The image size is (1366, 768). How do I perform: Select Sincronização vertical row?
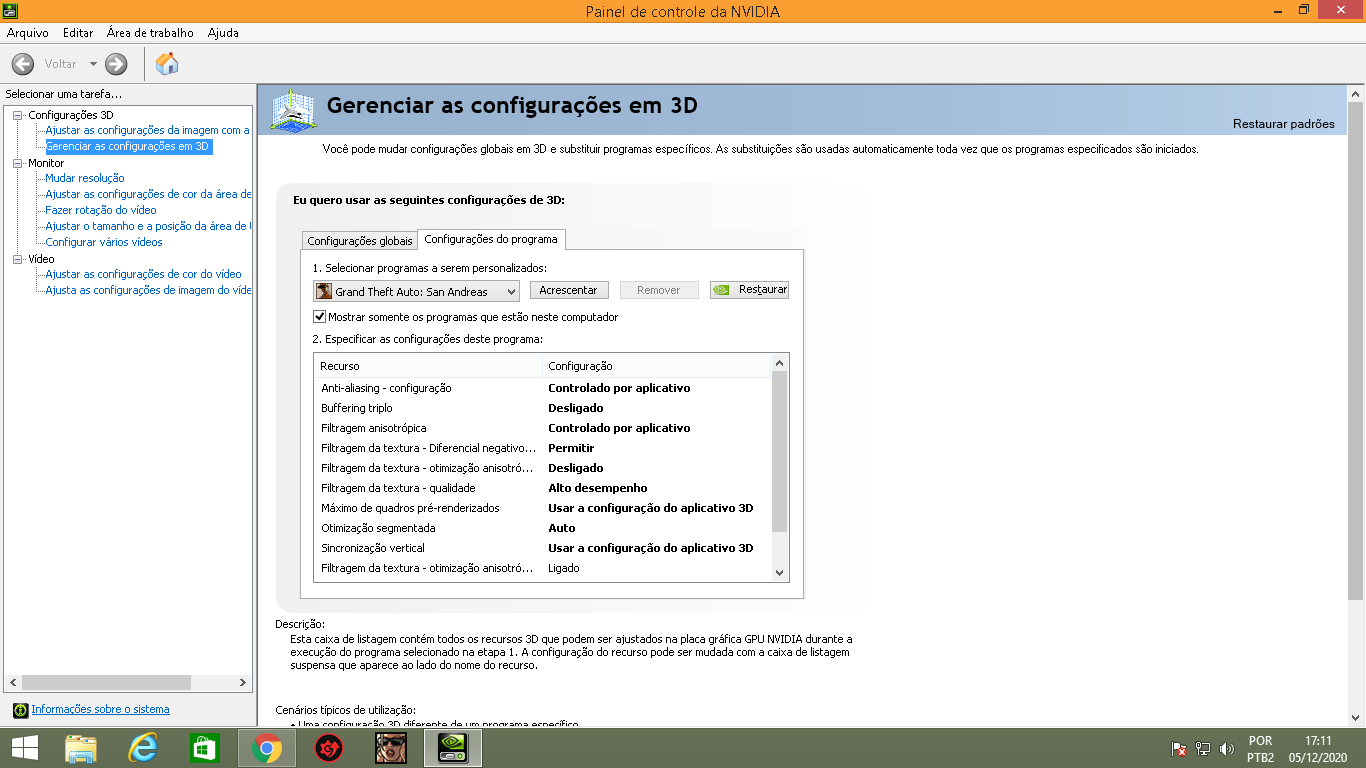(544, 548)
